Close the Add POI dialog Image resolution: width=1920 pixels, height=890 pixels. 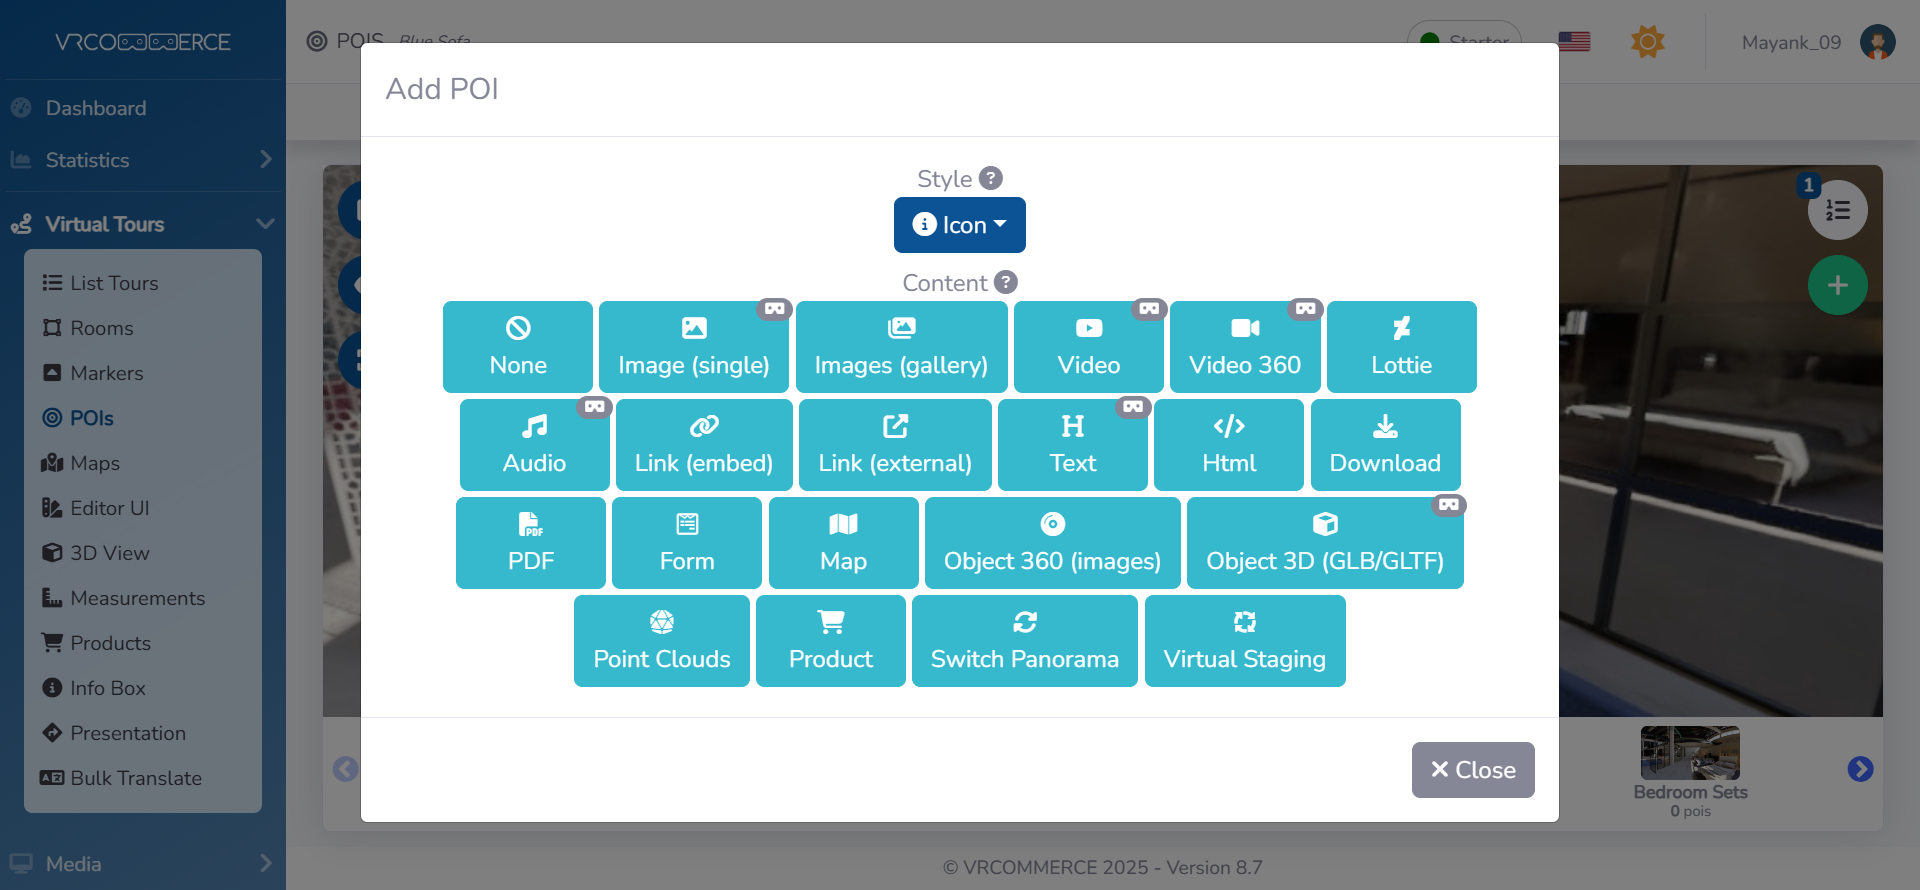[1472, 769]
